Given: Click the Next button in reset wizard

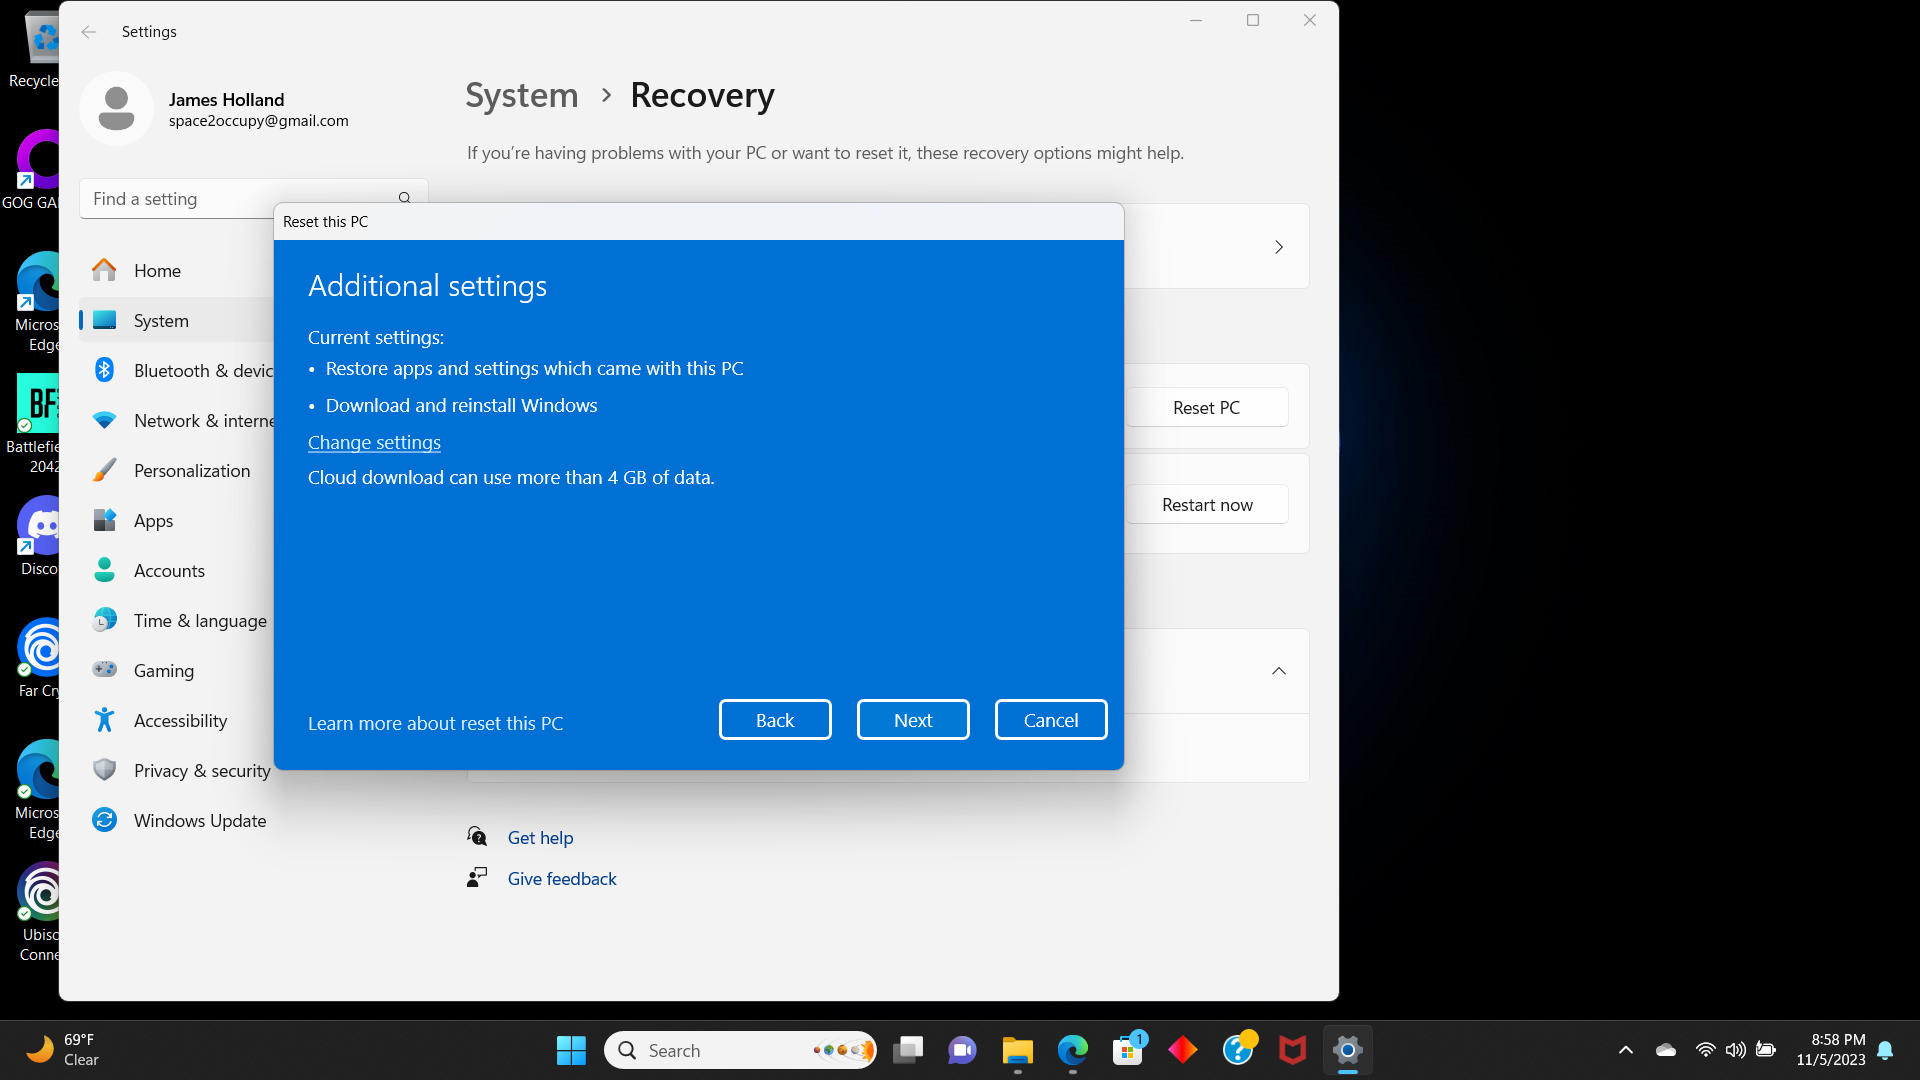Looking at the screenshot, I should pyautogui.click(x=913, y=719).
